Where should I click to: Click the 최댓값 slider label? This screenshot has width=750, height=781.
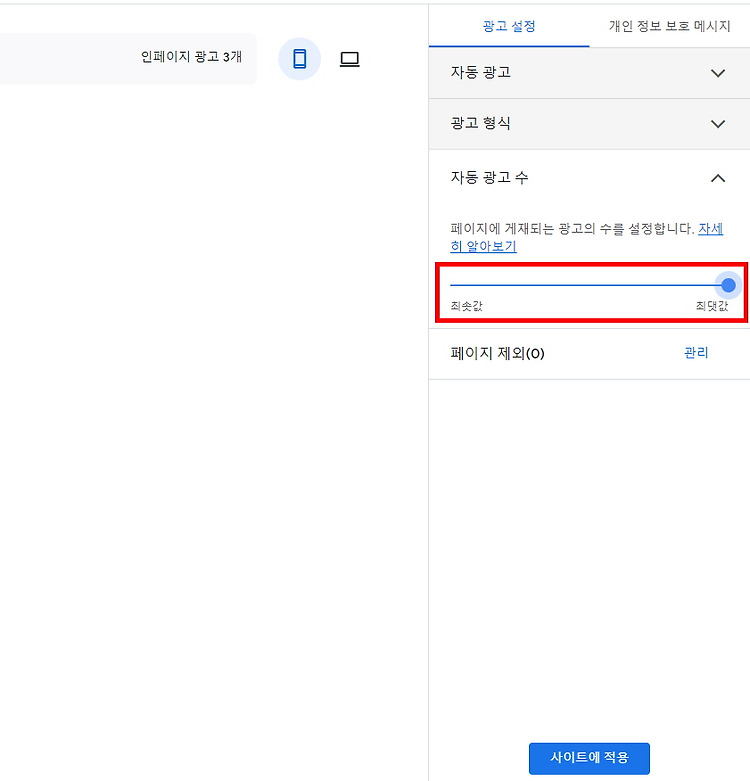pos(712,306)
